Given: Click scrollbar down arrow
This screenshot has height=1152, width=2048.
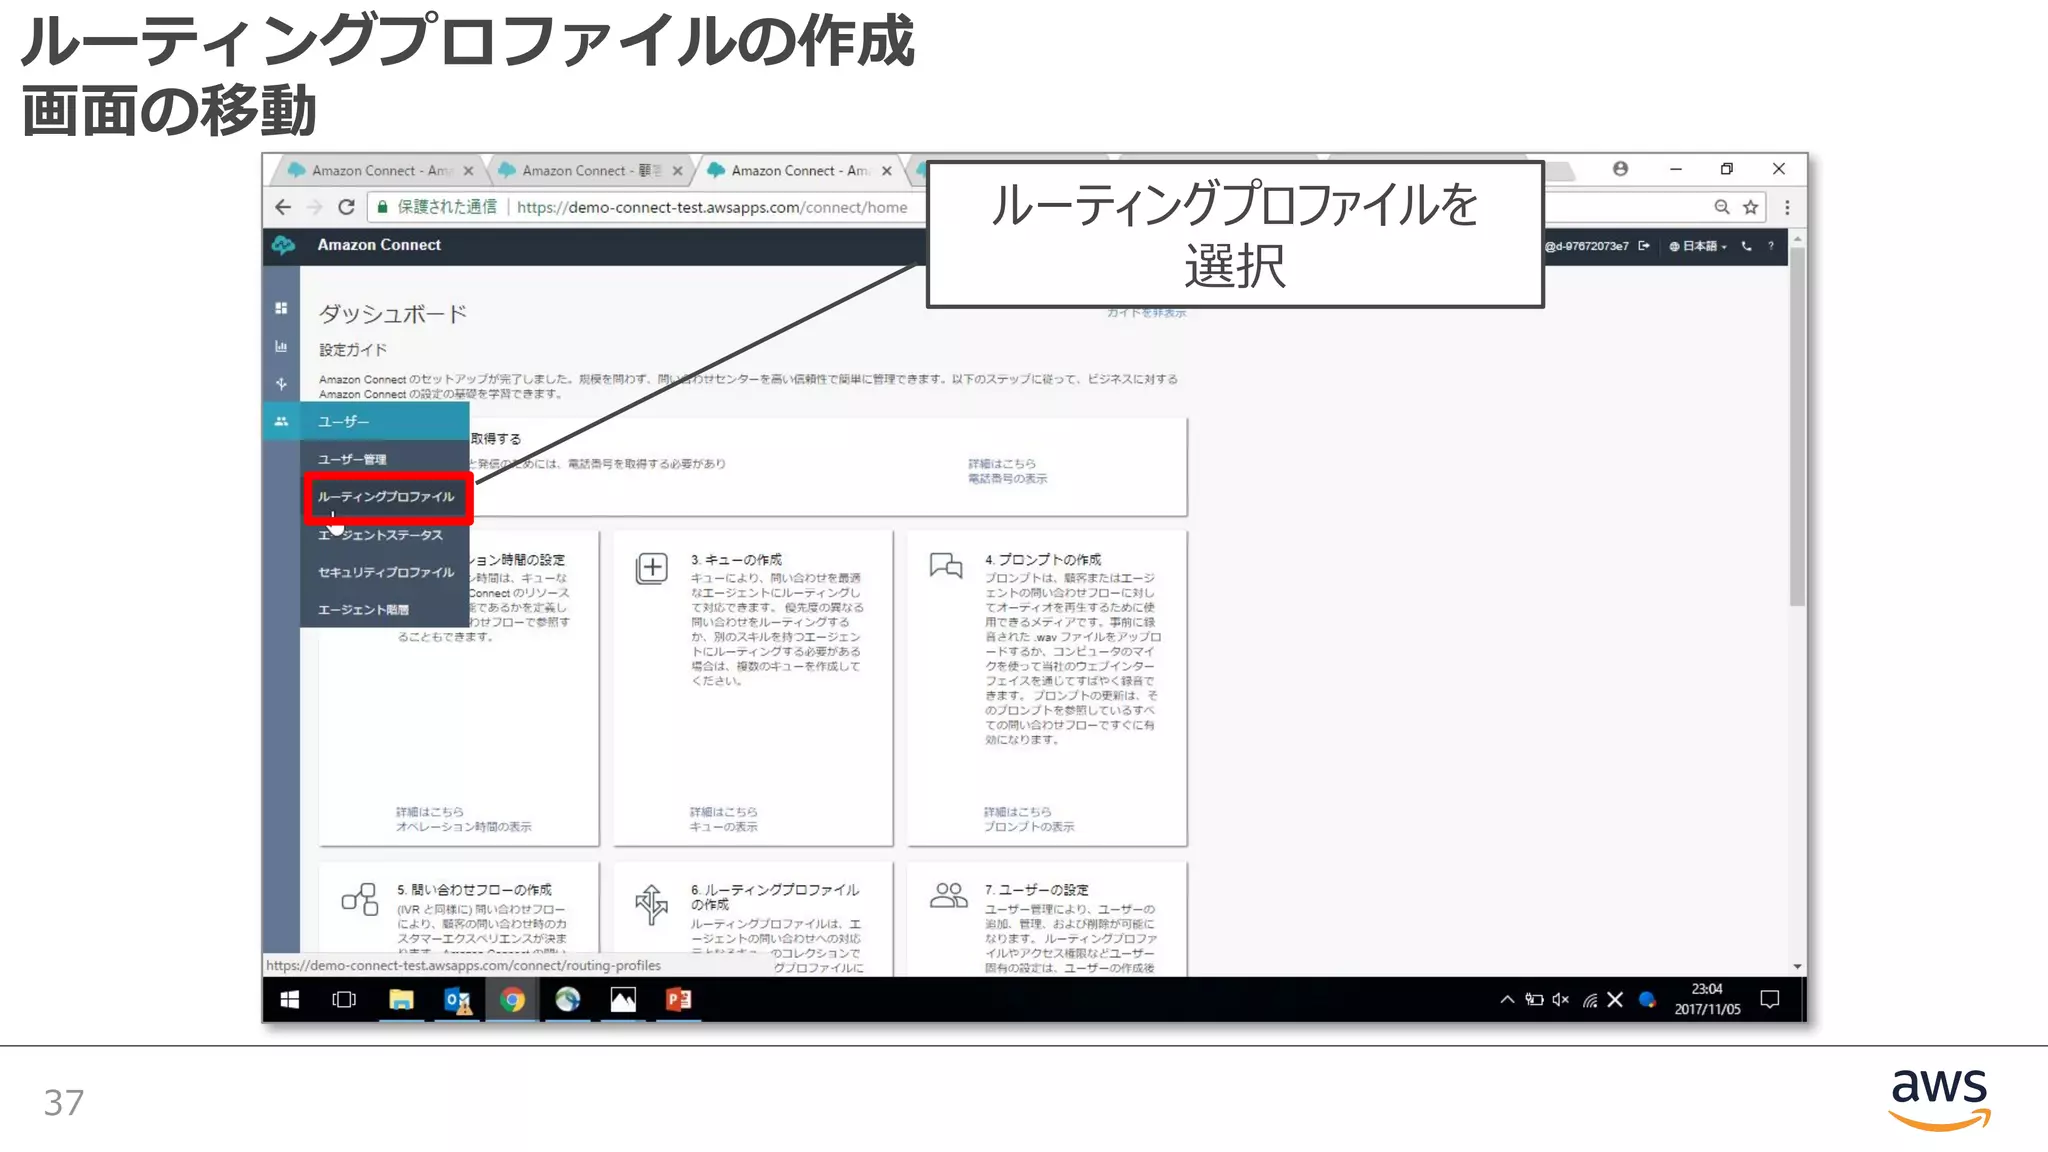Looking at the screenshot, I should click(1797, 966).
